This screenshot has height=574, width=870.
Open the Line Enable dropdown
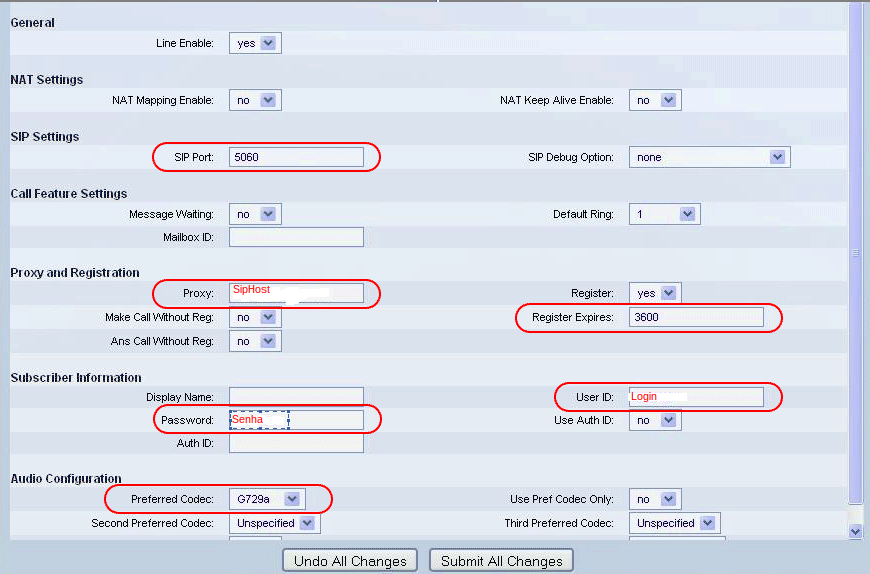pyautogui.click(x=255, y=43)
